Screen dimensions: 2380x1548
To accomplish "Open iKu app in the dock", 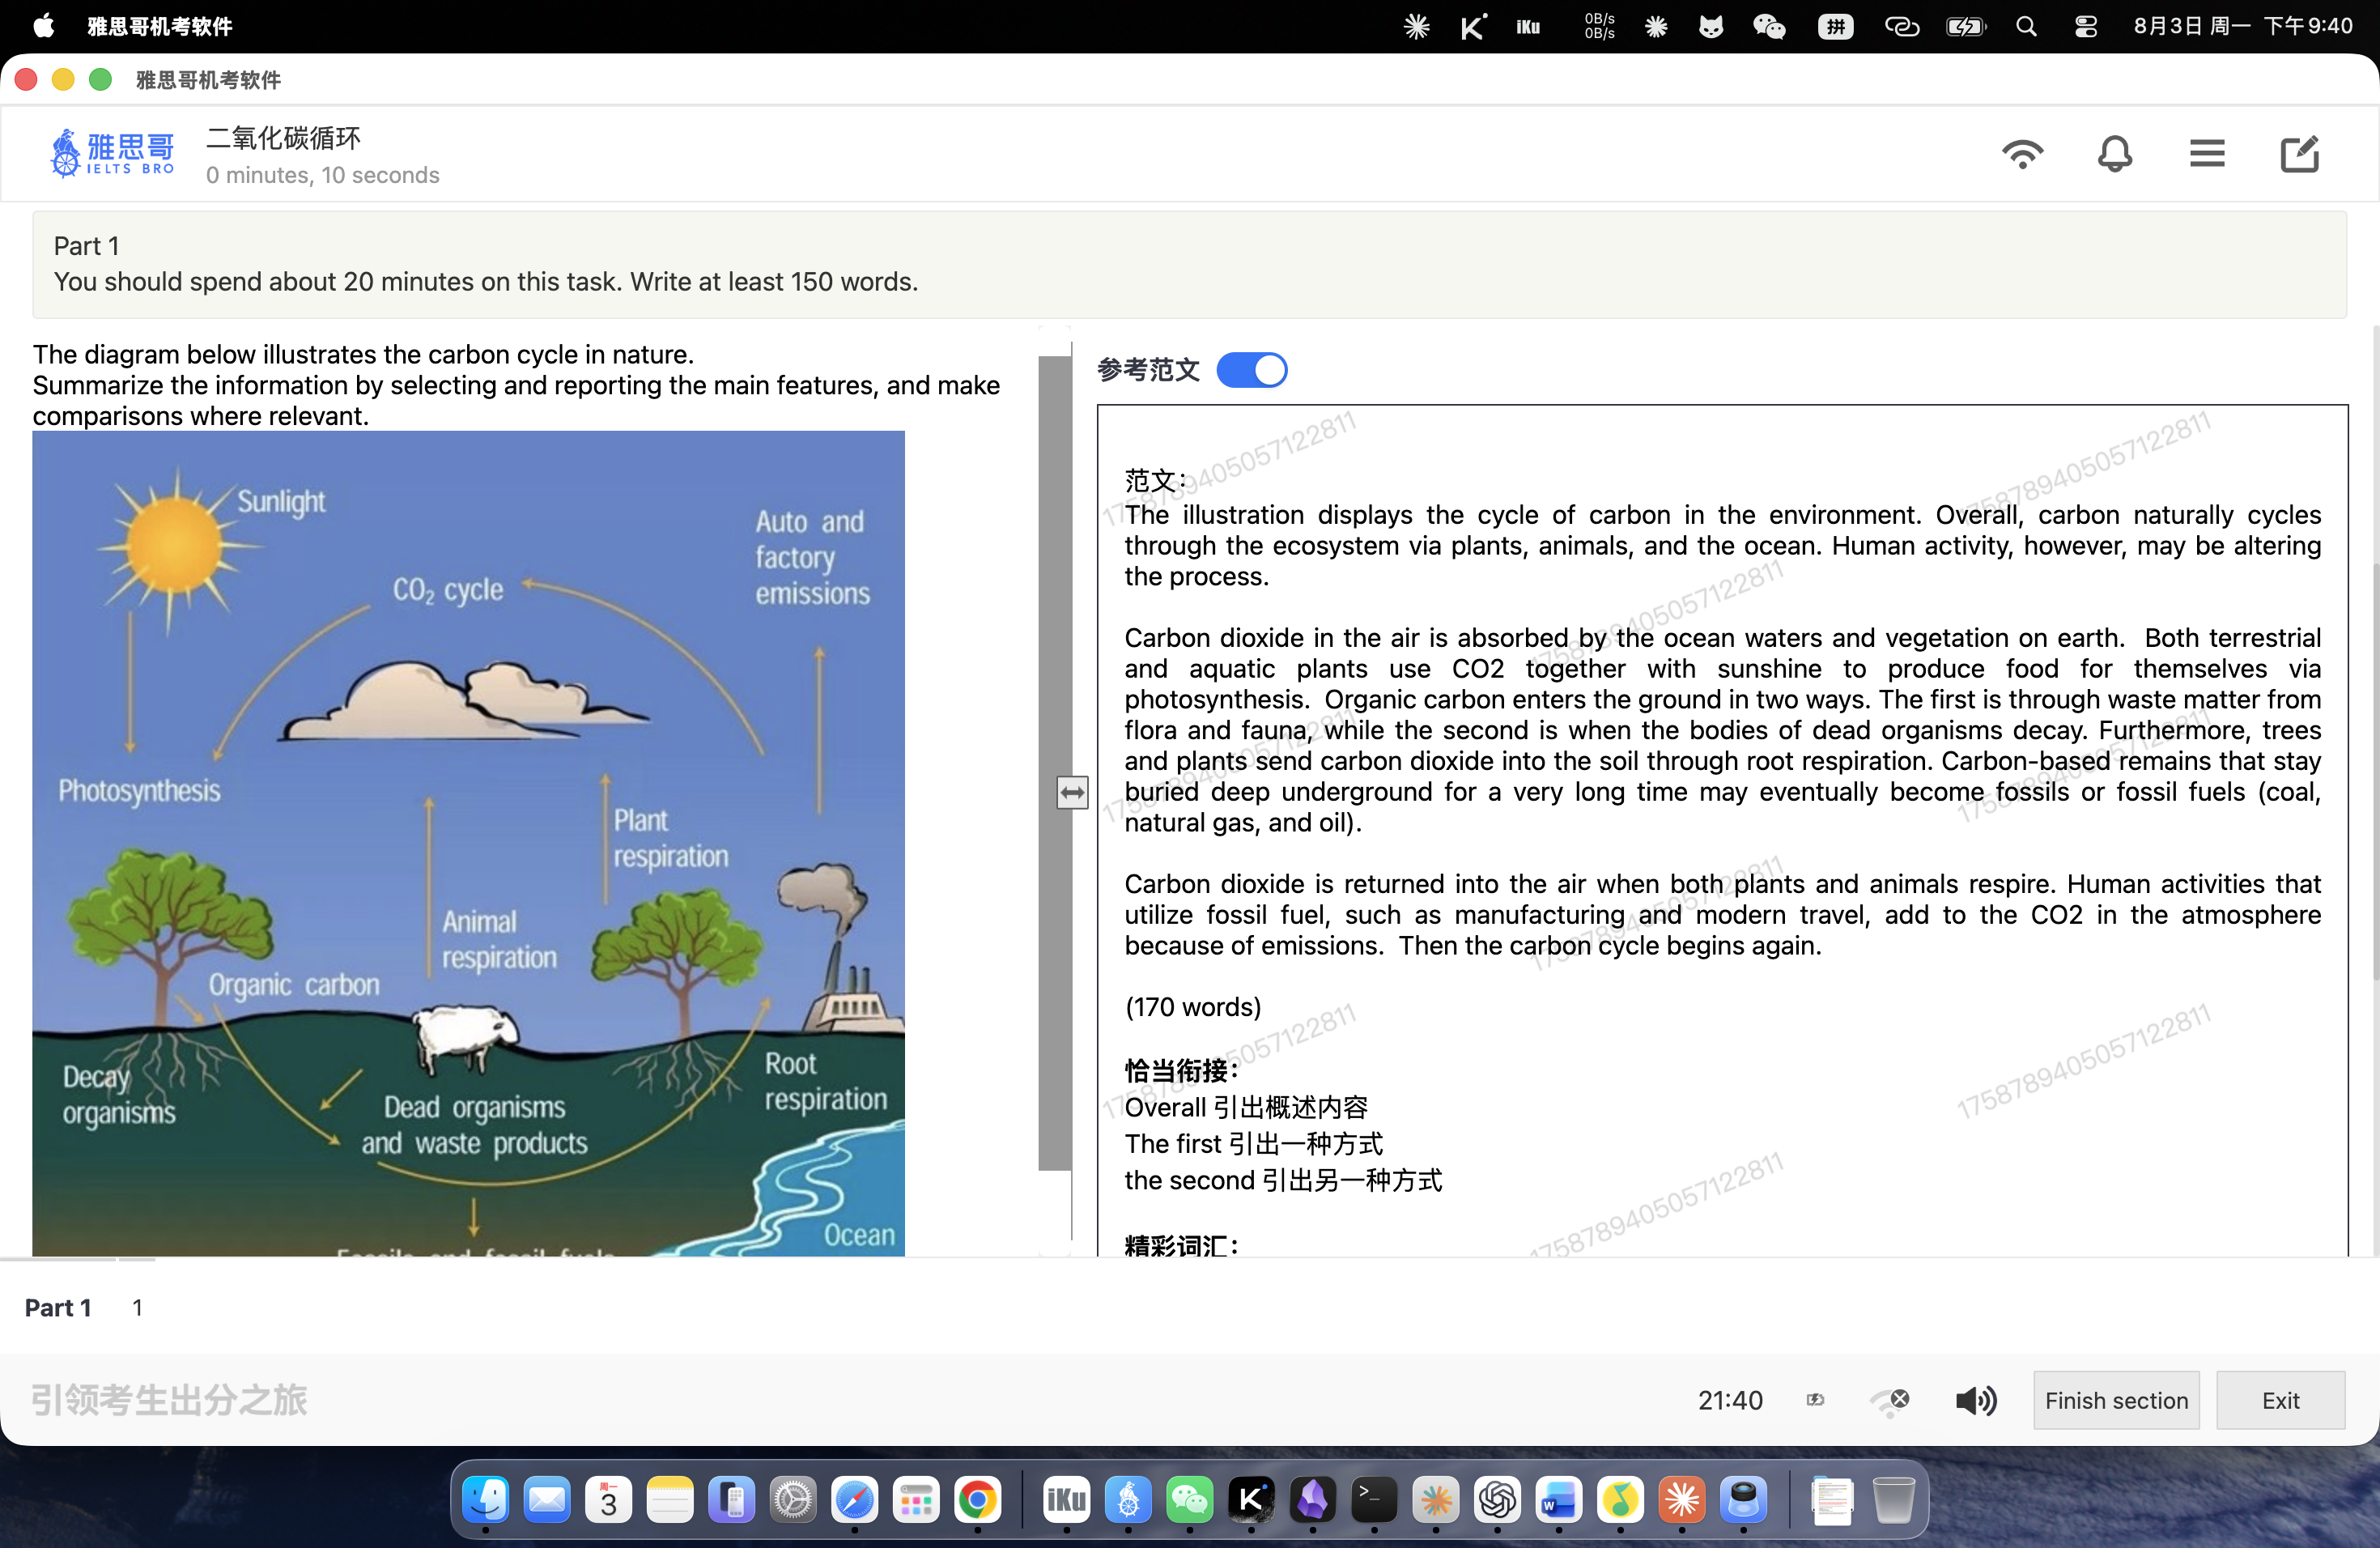I will 1066,1499.
